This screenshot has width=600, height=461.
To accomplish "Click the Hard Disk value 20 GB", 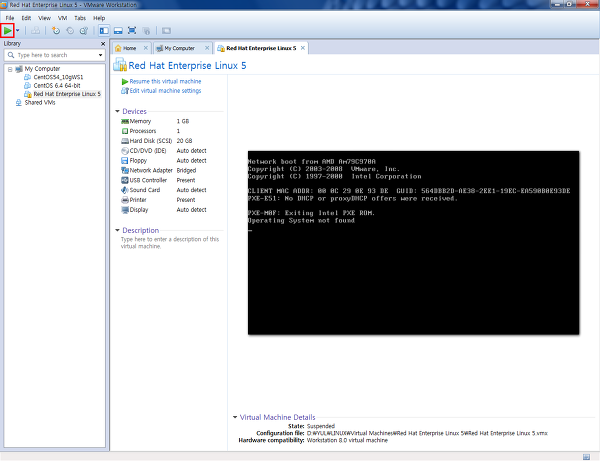I will [x=184, y=141].
